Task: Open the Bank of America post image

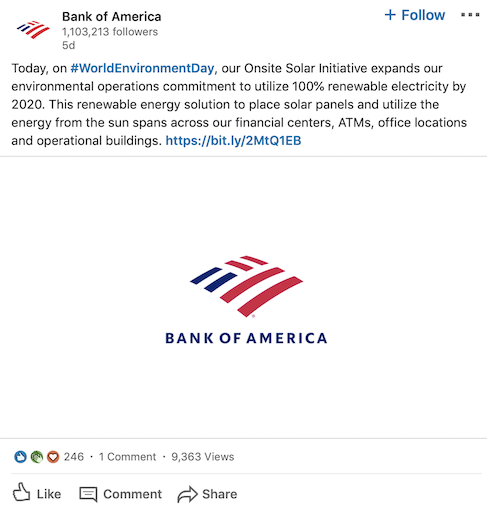Action: click(x=243, y=297)
